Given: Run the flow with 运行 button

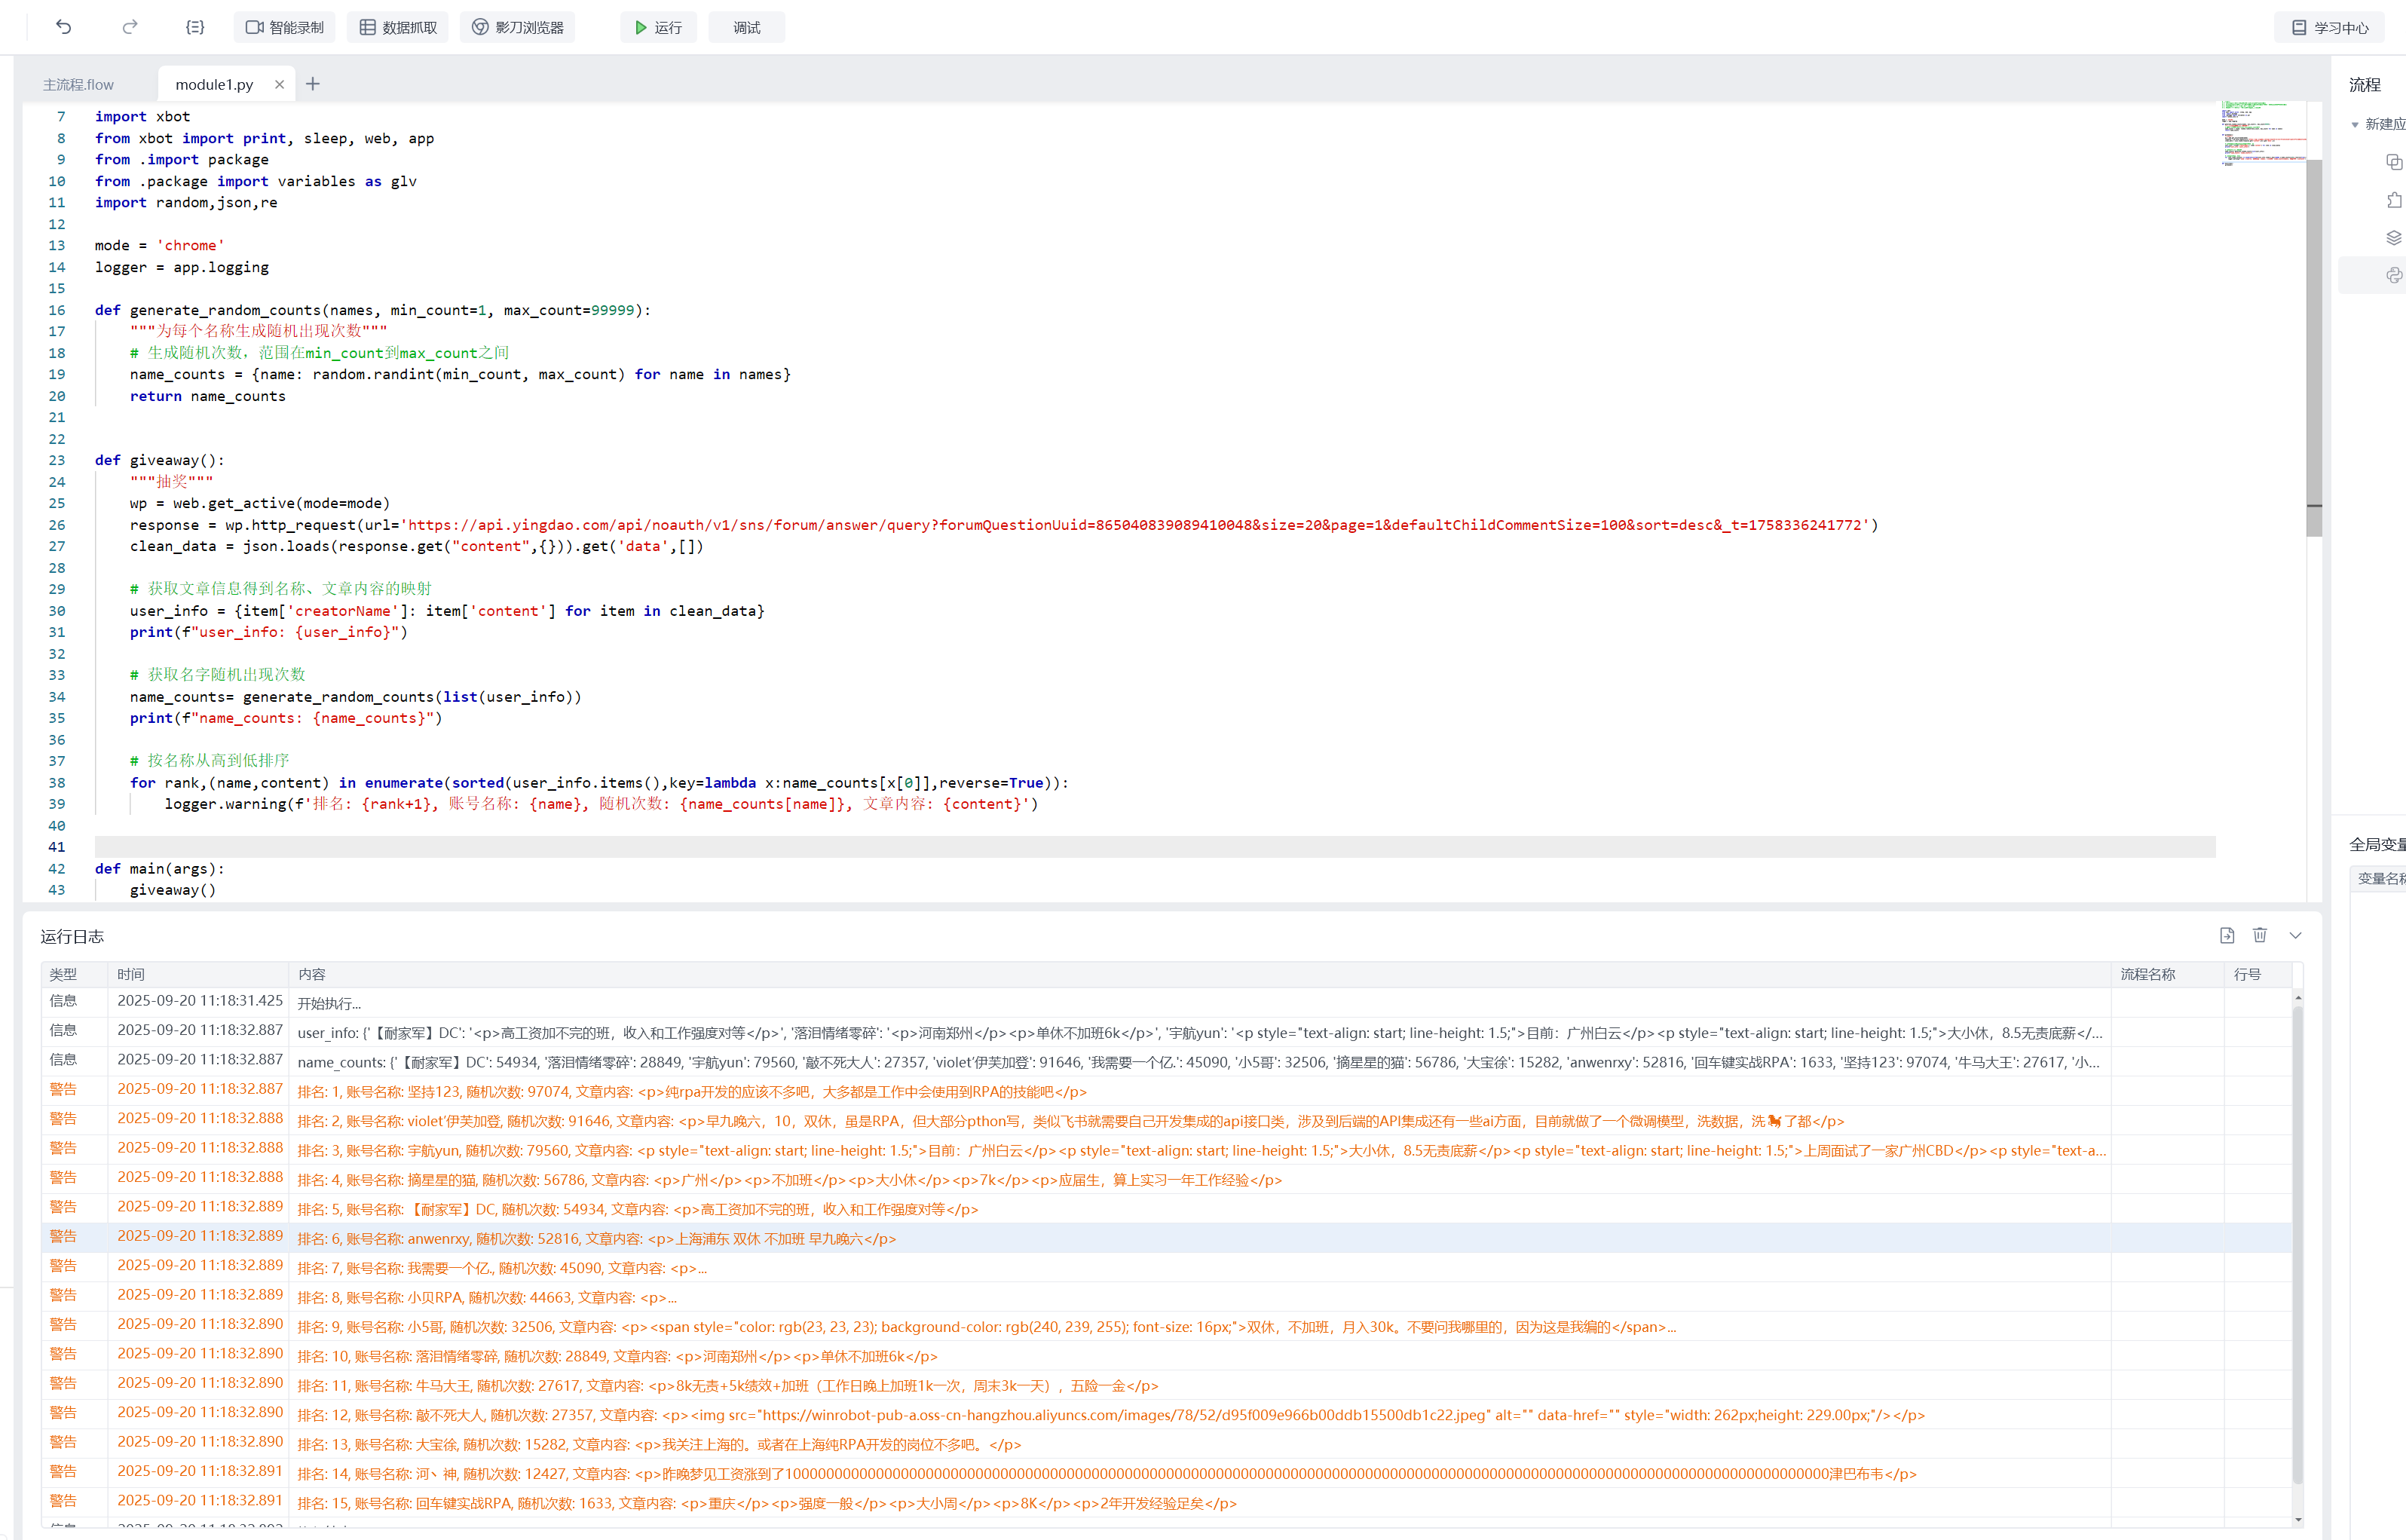Looking at the screenshot, I should coord(659,27).
